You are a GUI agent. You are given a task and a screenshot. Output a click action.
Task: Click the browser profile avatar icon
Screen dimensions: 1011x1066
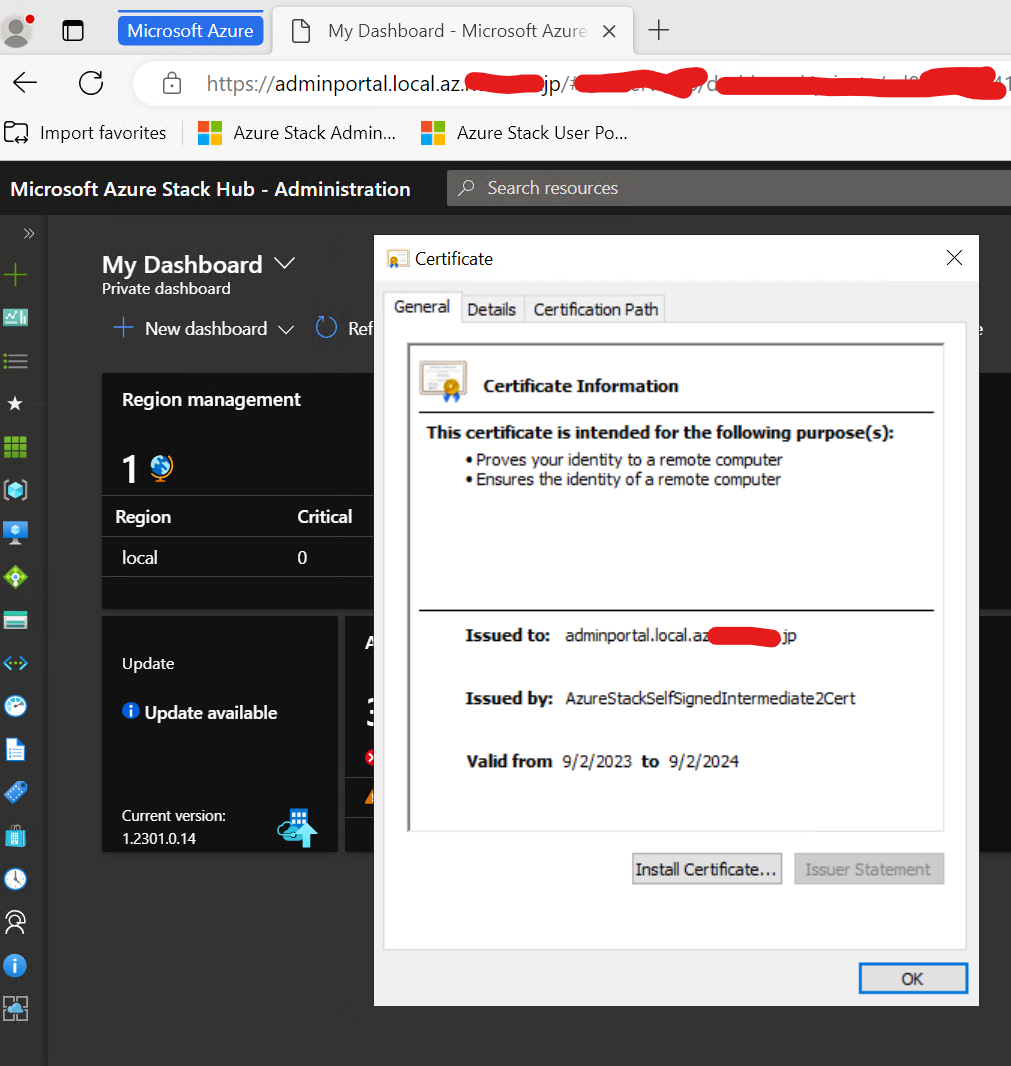(x=17, y=31)
